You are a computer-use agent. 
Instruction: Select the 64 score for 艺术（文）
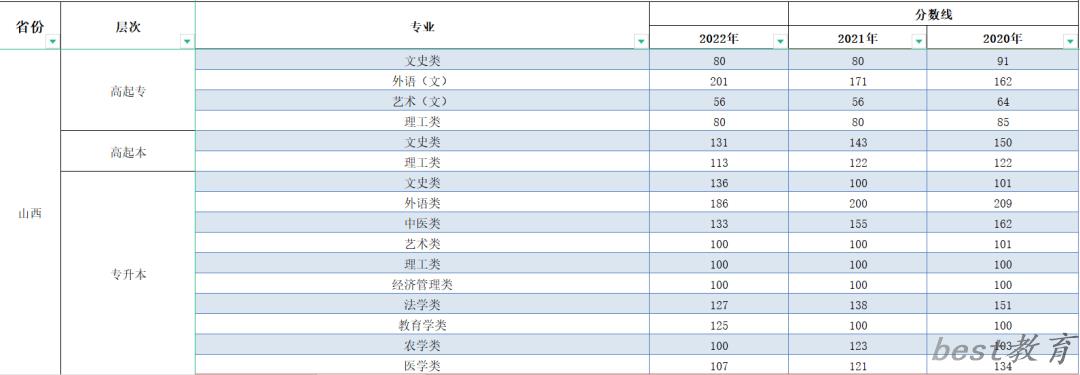click(1003, 101)
